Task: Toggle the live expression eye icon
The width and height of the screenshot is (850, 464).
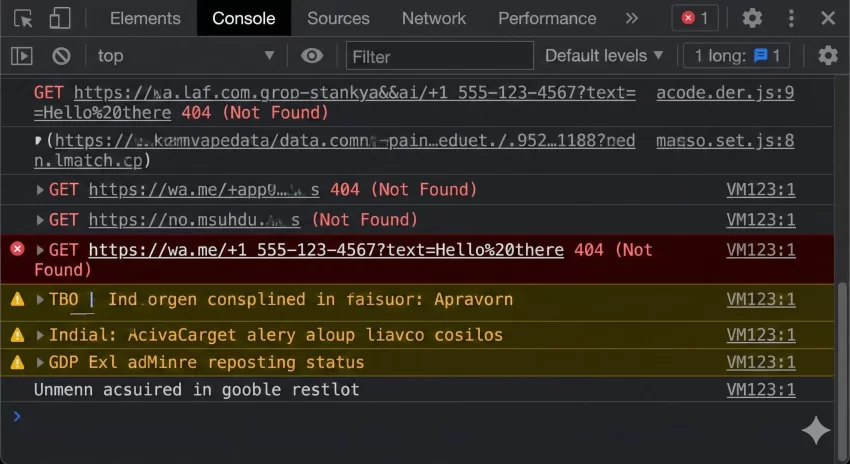Action: pos(312,56)
